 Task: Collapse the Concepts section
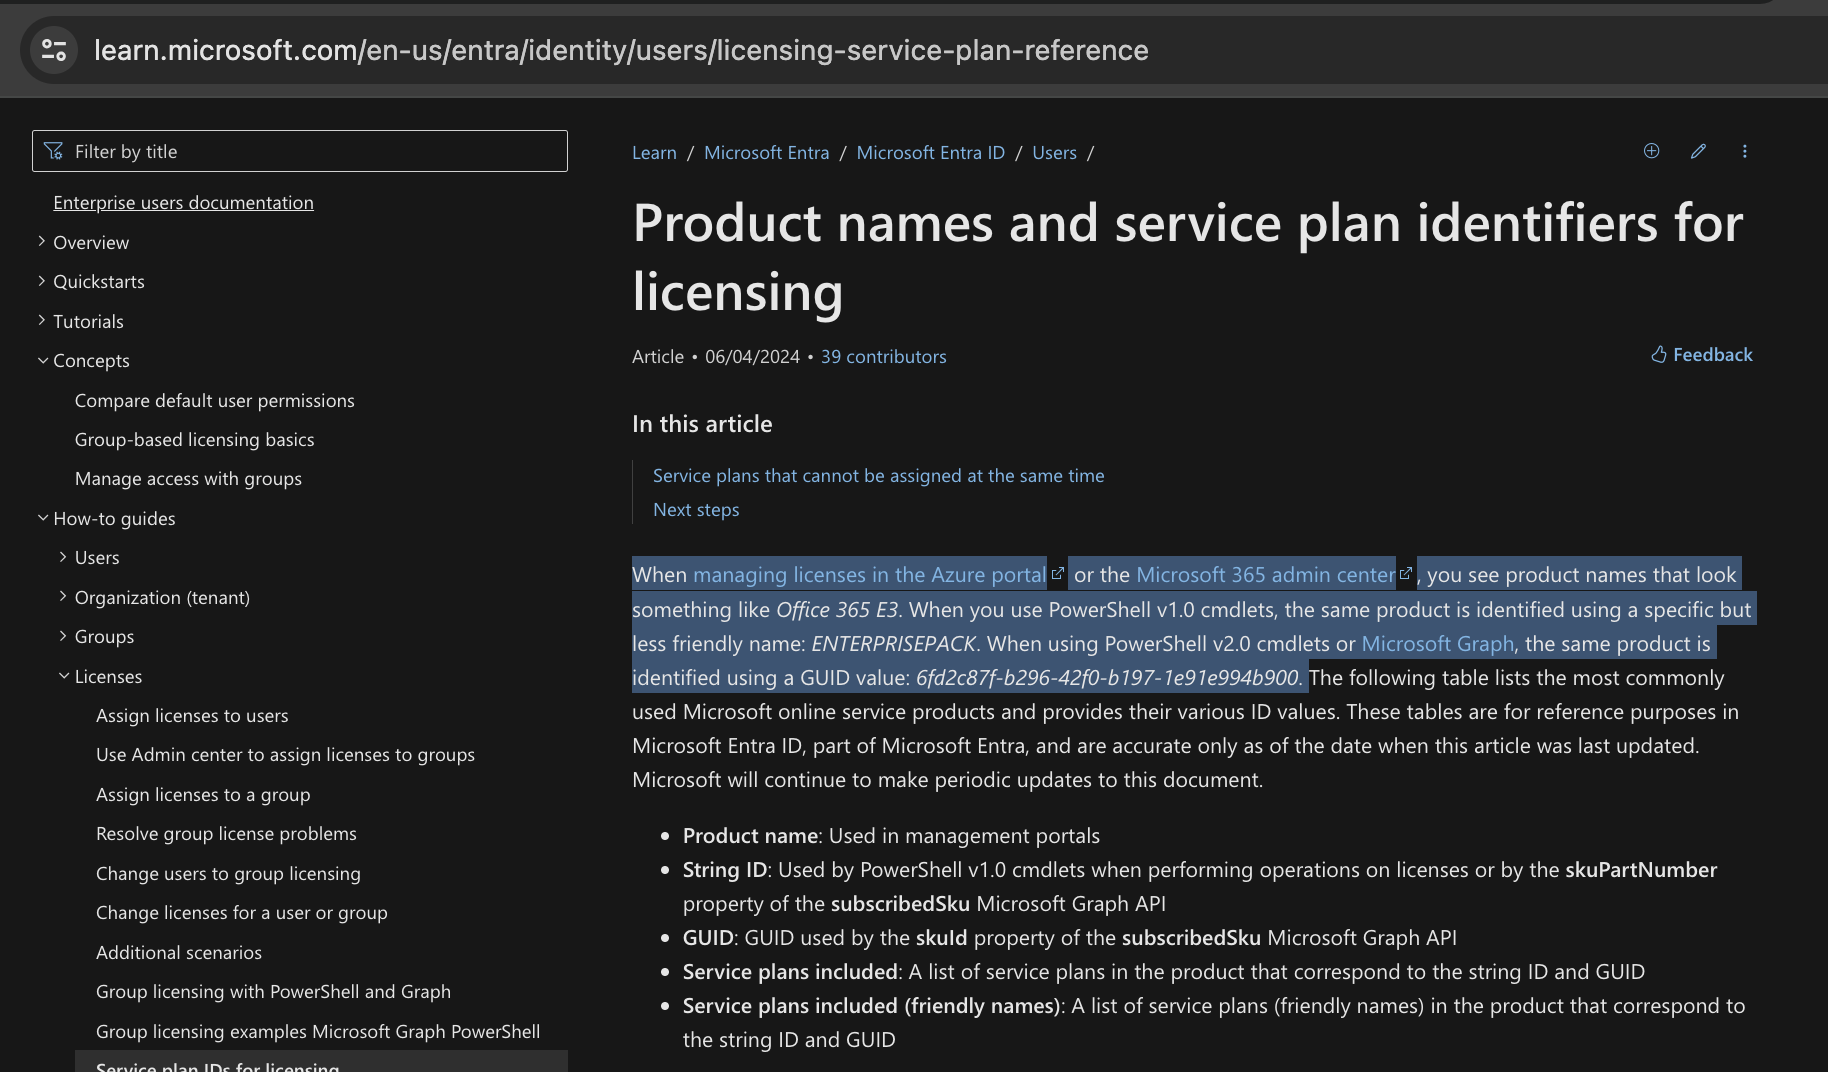(42, 360)
